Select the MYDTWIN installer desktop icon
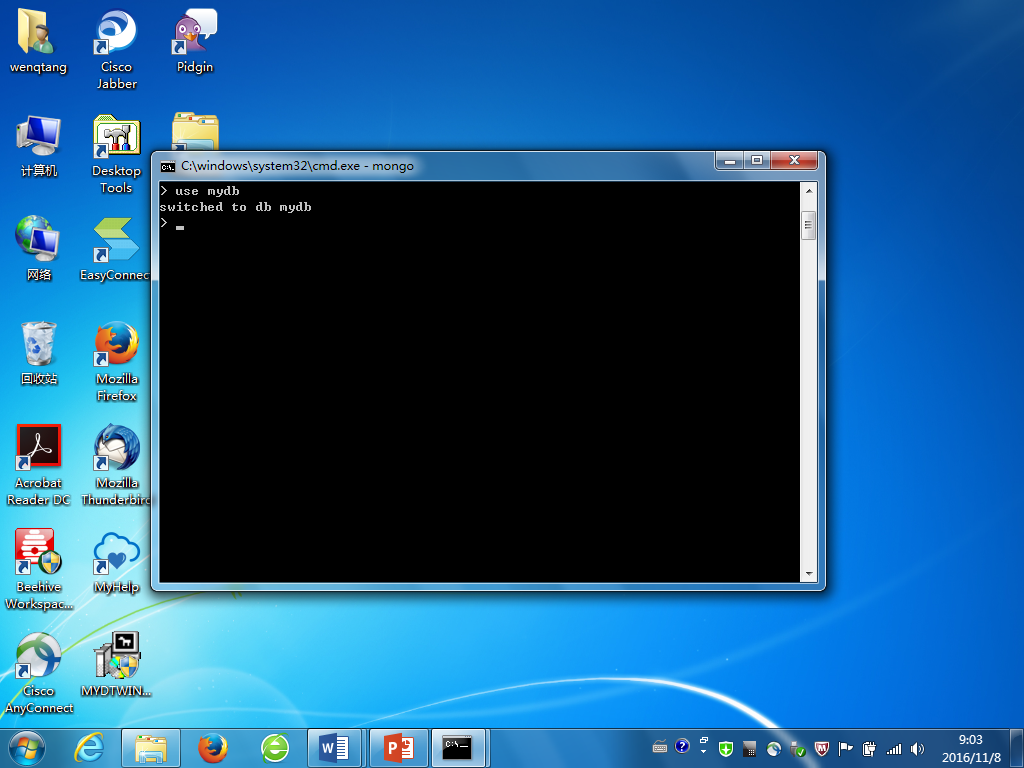Screen dimensions: 1024x768 tap(116, 664)
